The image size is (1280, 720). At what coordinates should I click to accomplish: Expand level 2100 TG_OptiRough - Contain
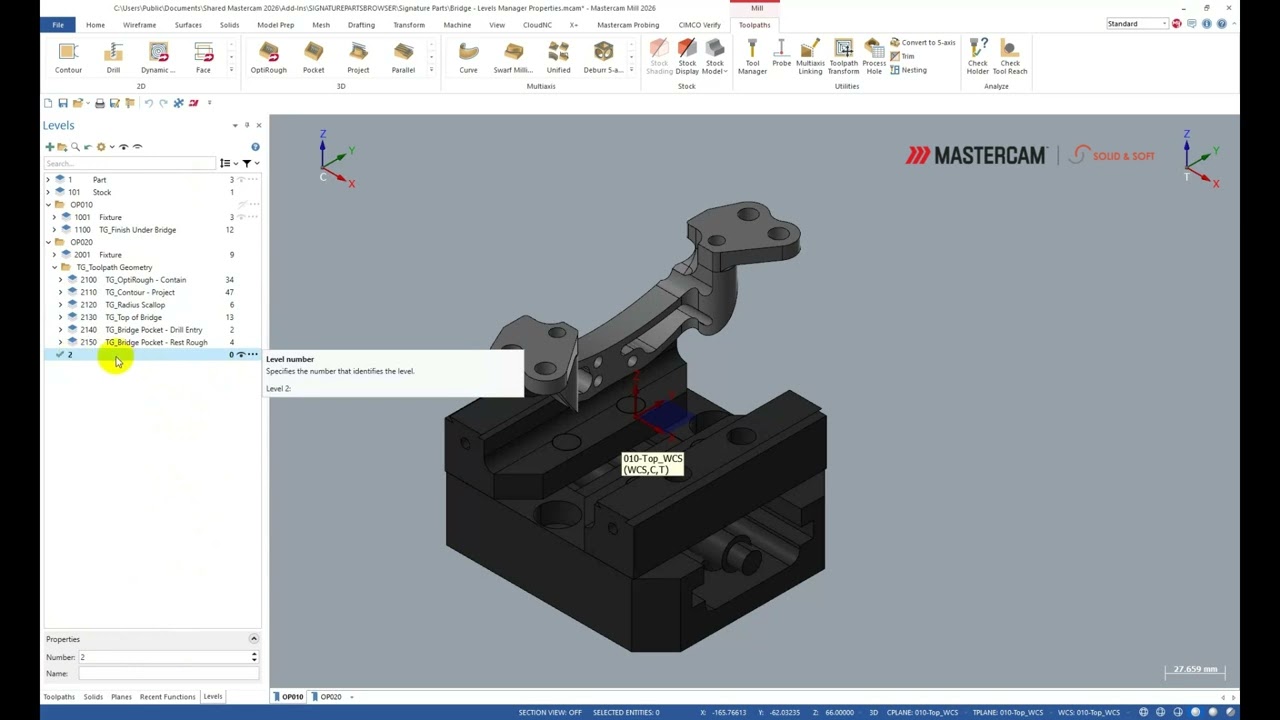[x=60, y=280]
